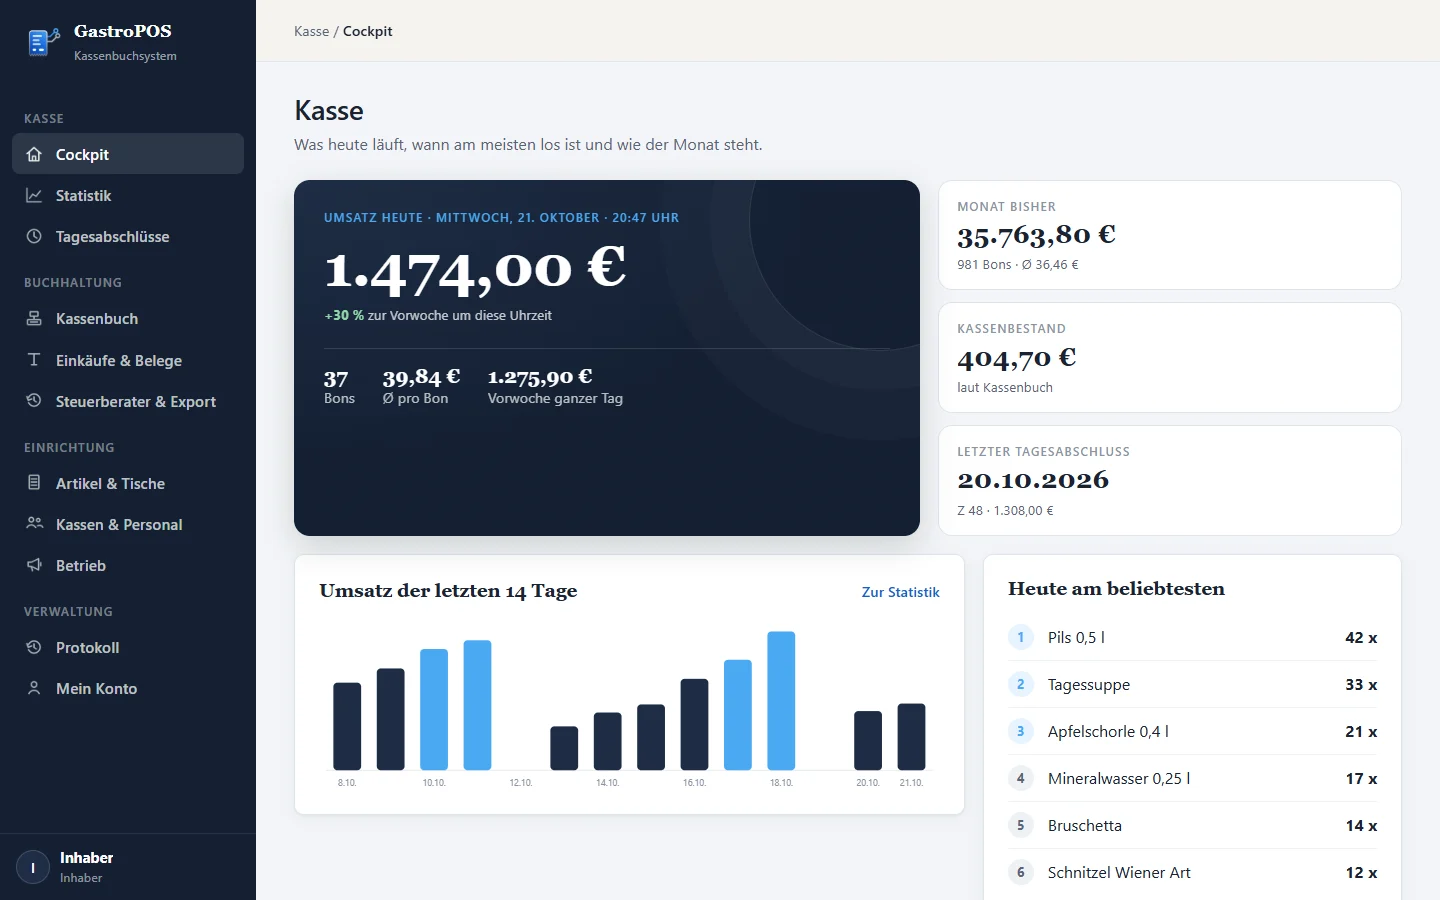Viewport: 1440px width, 900px height.
Task: Click the 39,84 € average per Bon
Action: (x=421, y=377)
